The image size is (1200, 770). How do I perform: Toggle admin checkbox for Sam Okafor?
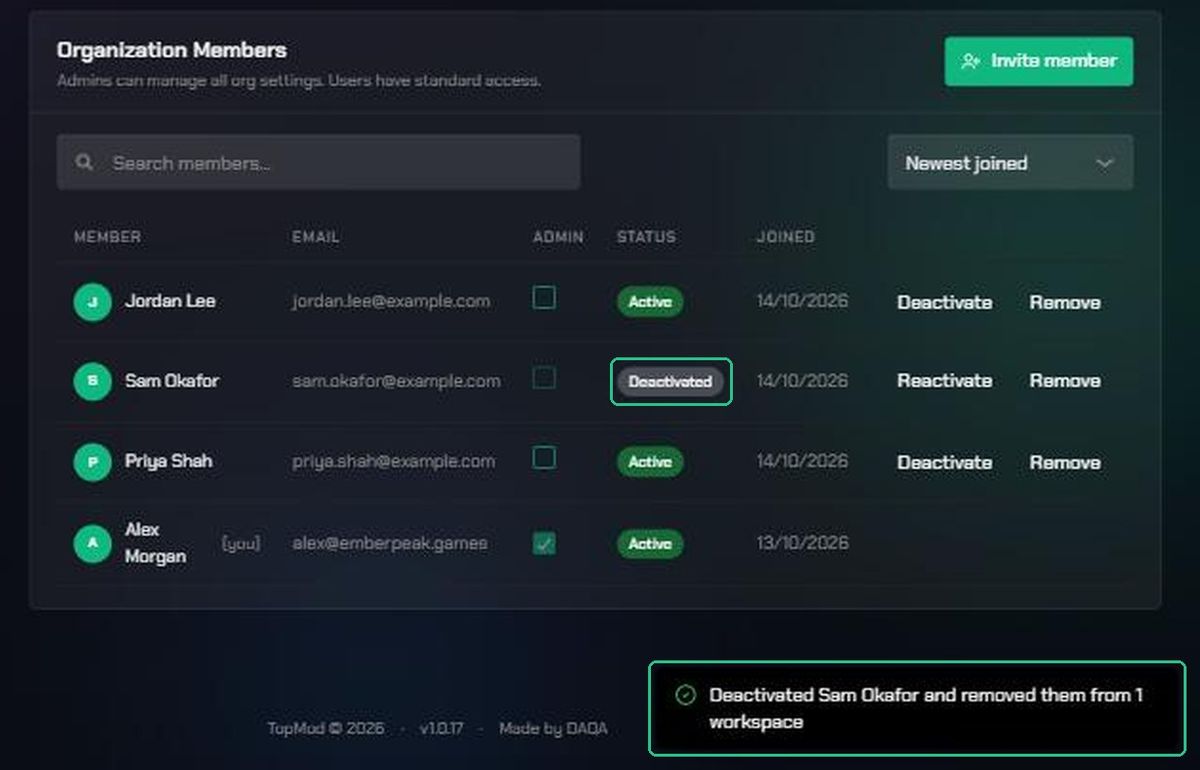[544, 378]
